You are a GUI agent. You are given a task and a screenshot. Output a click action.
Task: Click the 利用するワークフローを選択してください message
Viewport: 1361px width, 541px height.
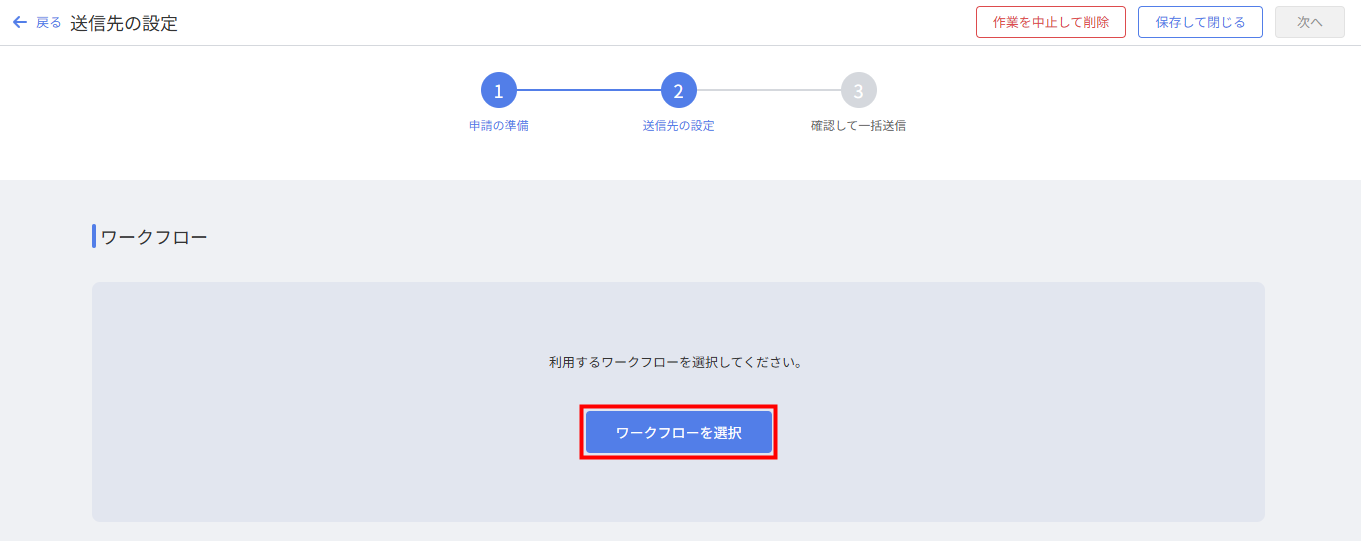coord(676,362)
